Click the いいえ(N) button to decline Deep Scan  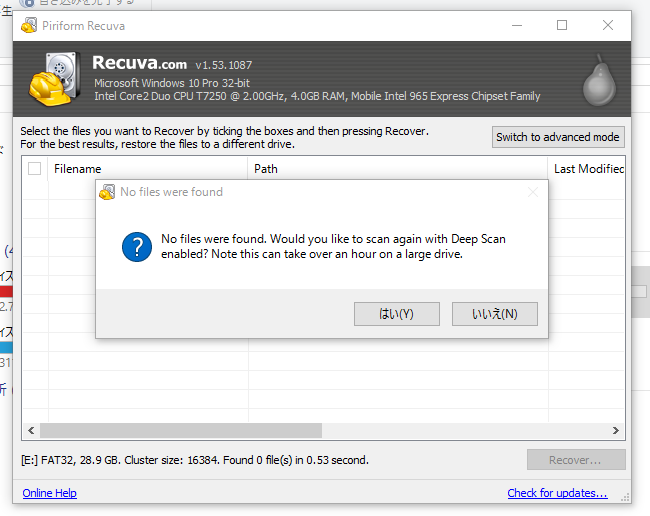coord(495,314)
